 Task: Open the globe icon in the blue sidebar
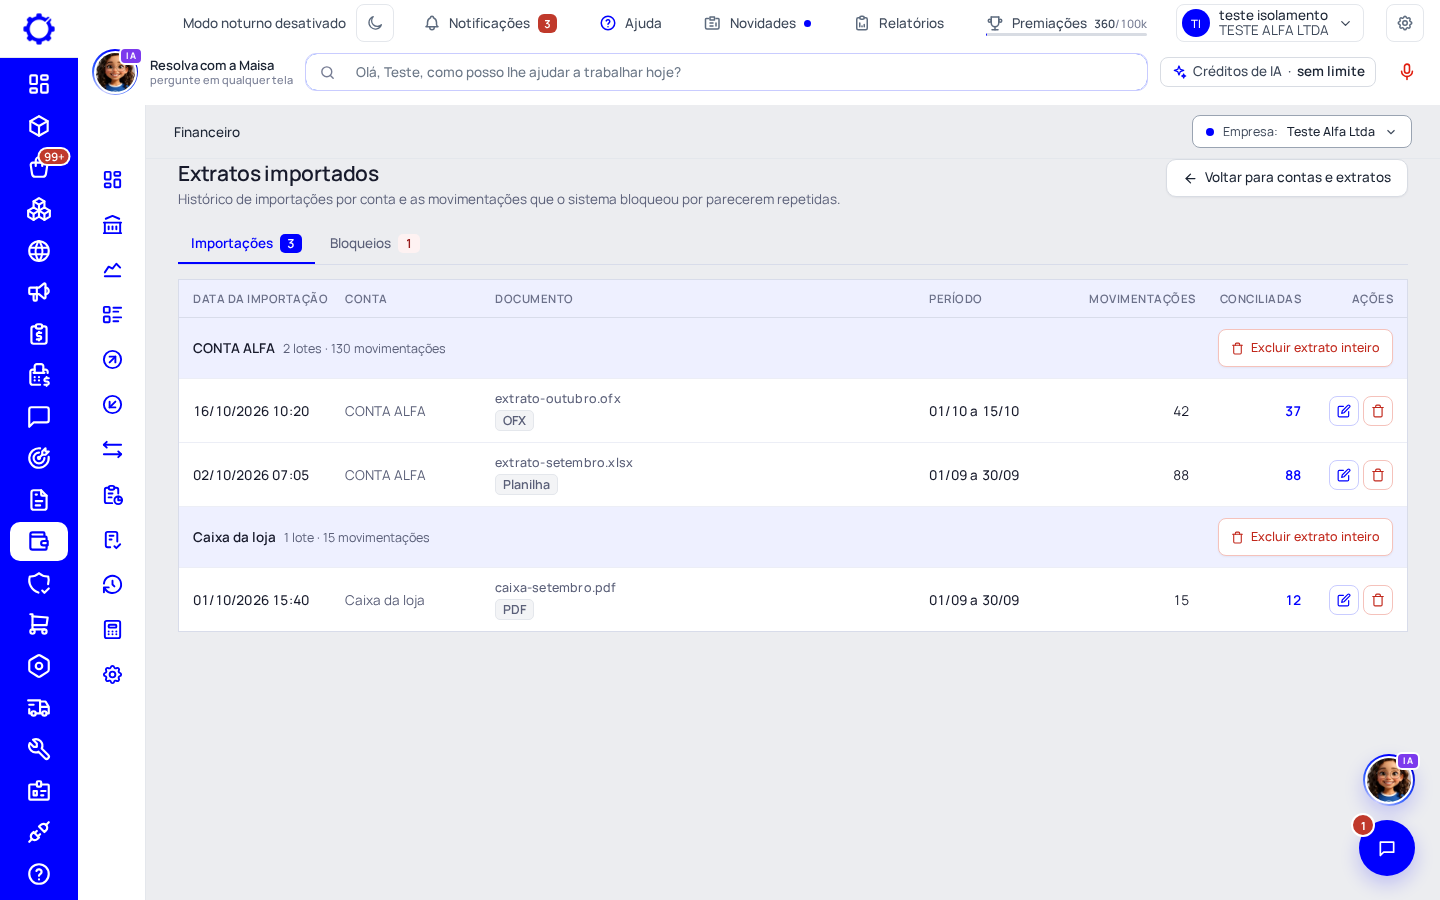pyautogui.click(x=39, y=251)
